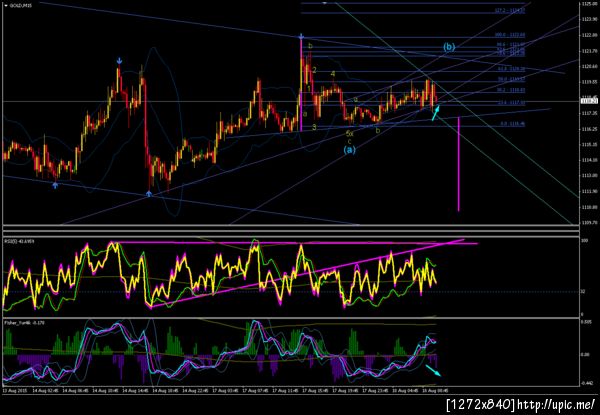Select the Fibonacci 61.8 level label
600x415 pixels.
pos(511,69)
